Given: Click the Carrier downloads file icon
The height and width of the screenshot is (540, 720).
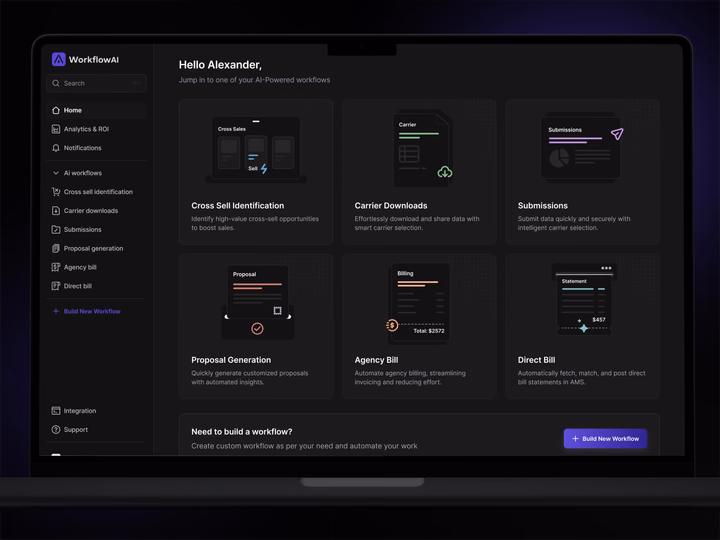Looking at the screenshot, I should point(56,210).
